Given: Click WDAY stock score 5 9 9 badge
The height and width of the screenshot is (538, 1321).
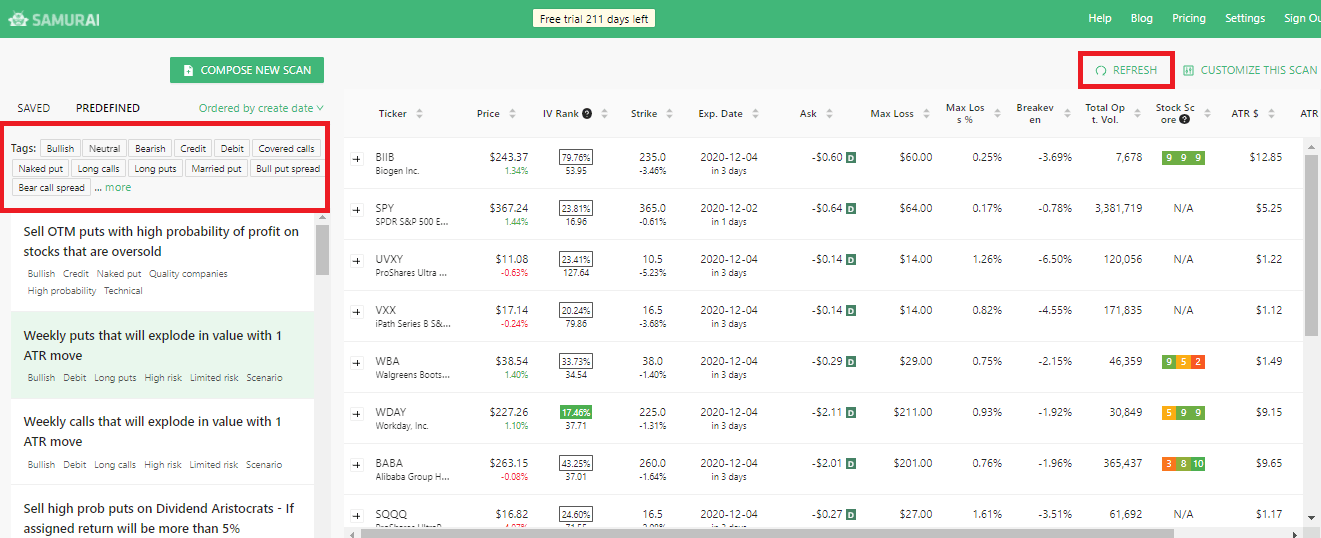Looking at the screenshot, I should click(1183, 413).
